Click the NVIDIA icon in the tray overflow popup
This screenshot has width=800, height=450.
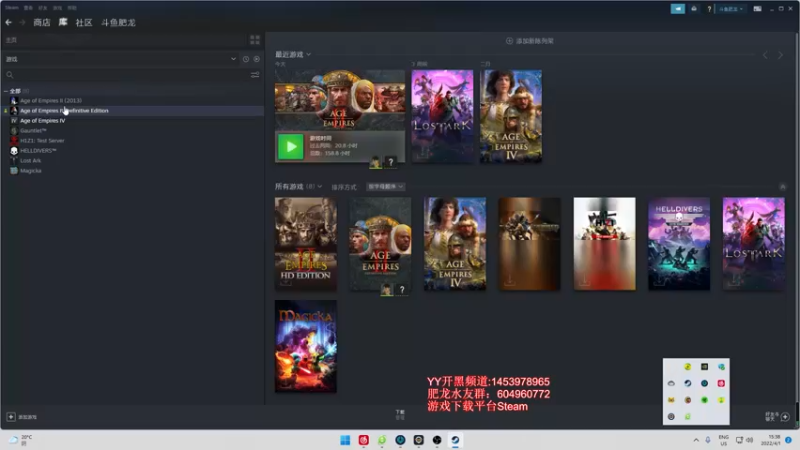coord(705,366)
